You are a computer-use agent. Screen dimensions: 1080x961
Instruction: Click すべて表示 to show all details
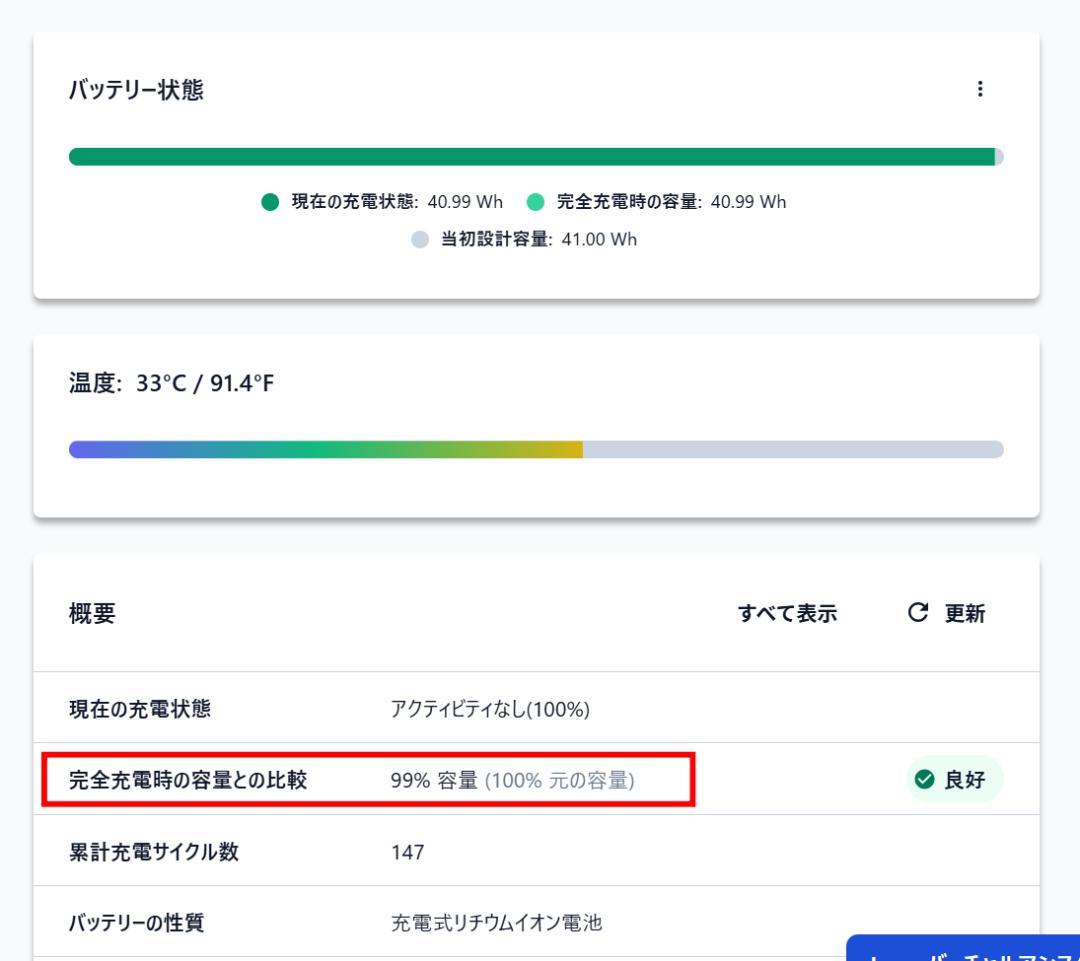786,614
